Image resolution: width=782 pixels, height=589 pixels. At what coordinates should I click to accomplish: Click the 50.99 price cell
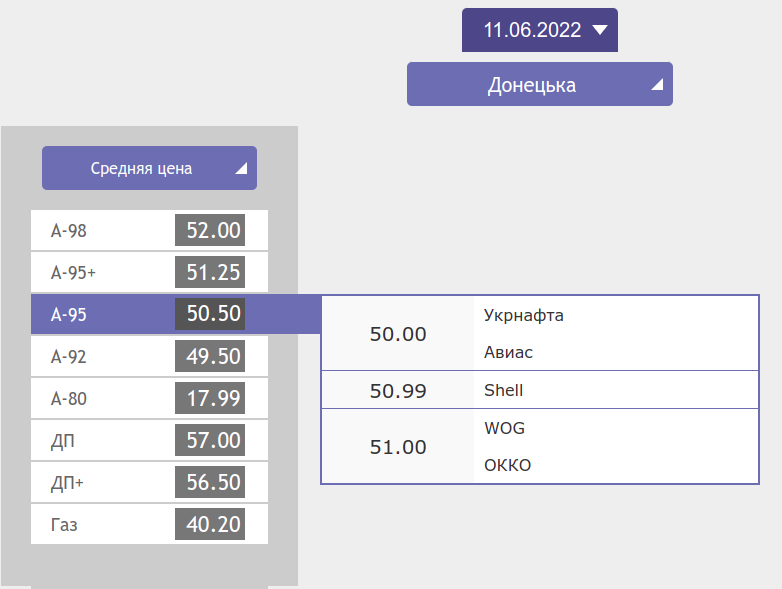pos(398,391)
